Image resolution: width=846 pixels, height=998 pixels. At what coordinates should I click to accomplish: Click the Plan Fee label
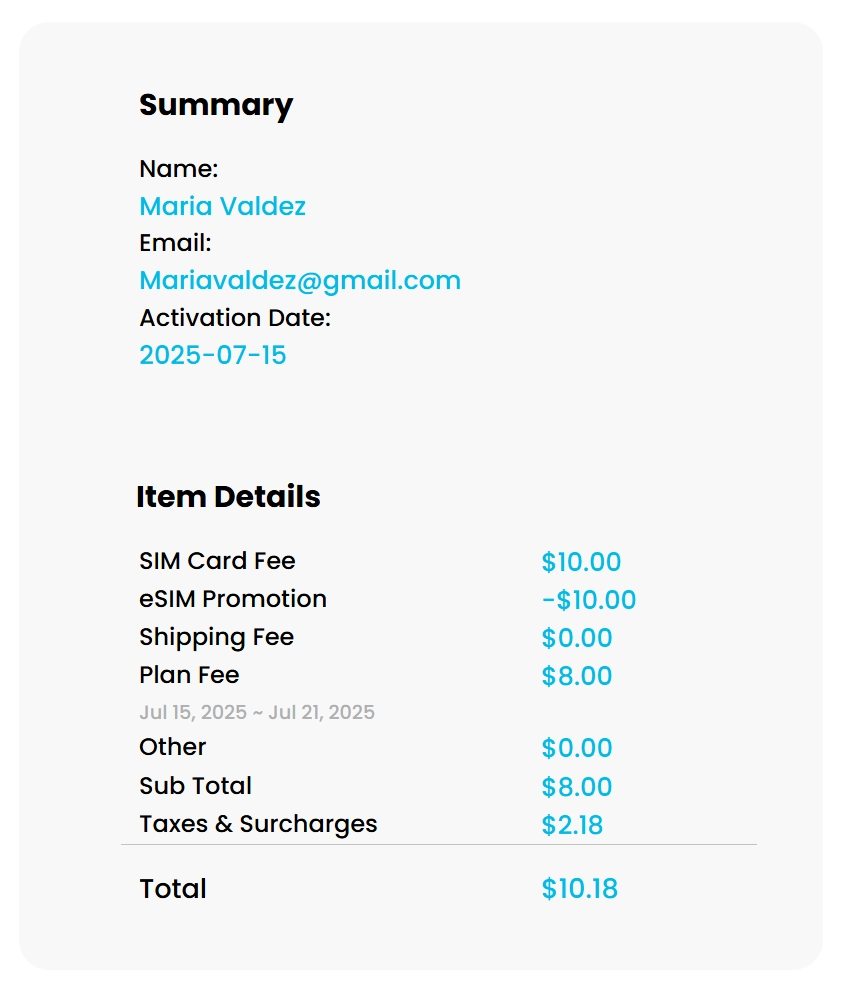[x=189, y=675]
